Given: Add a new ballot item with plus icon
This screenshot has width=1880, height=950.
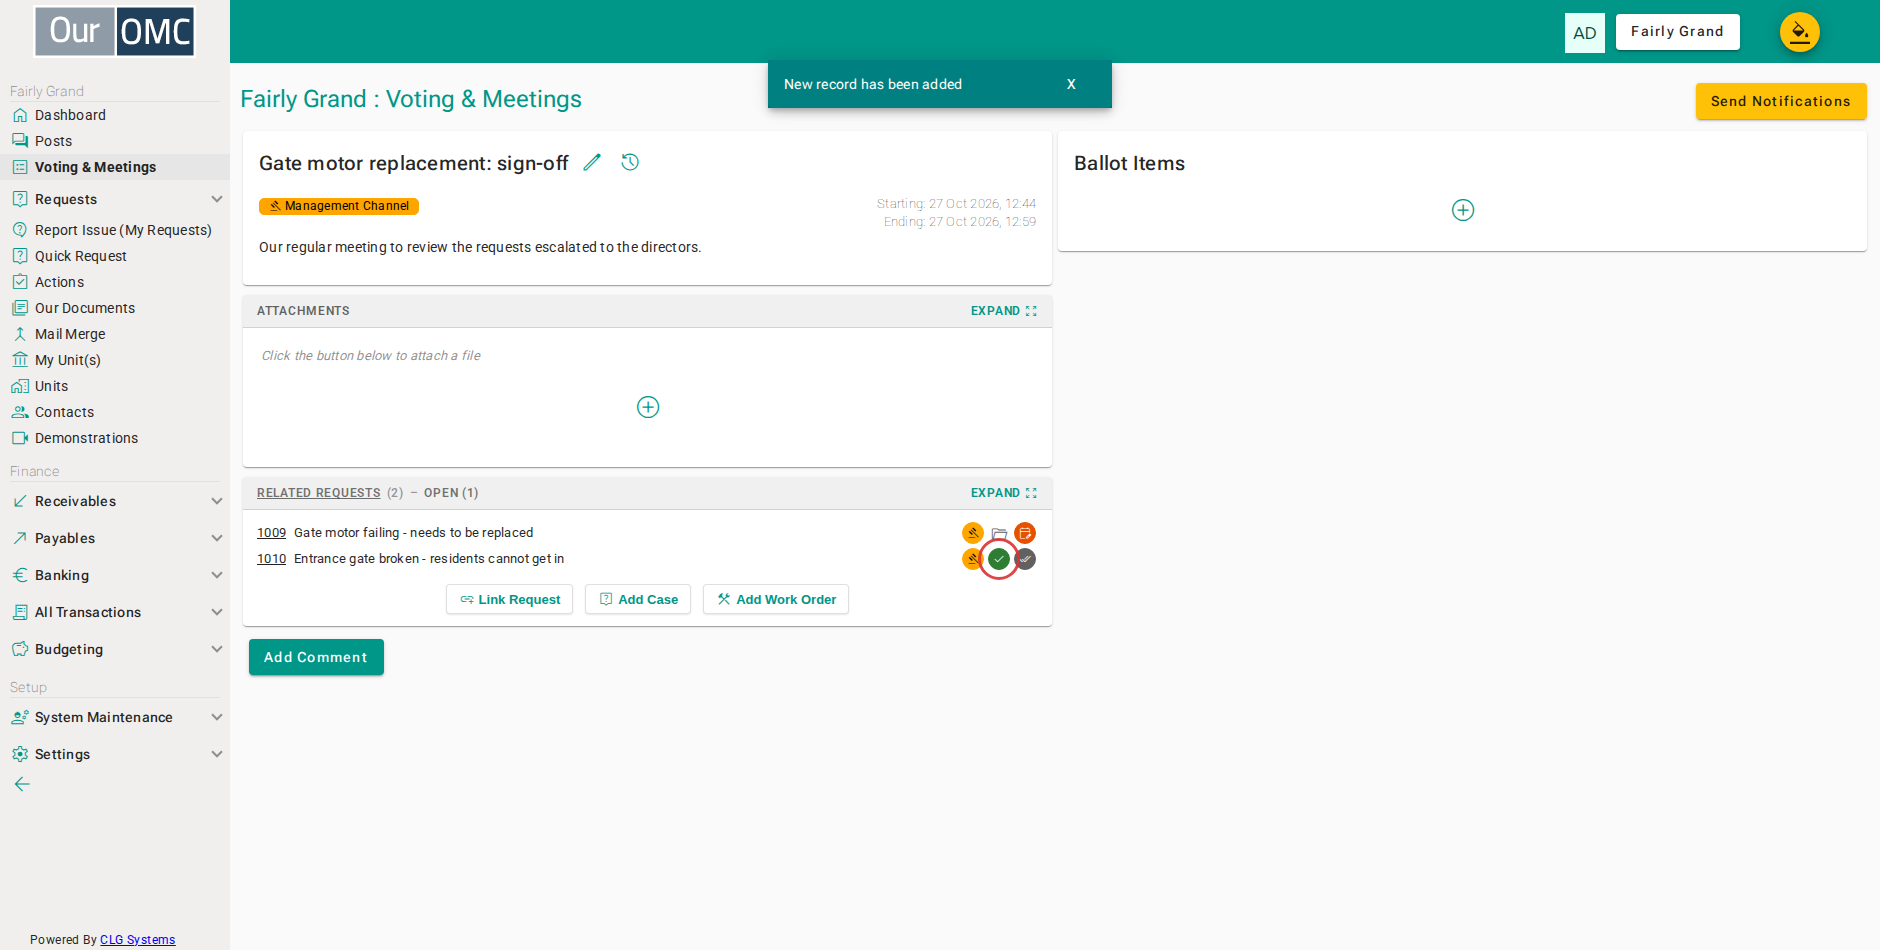Looking at the screenshot, I should pyautogui.click(x=1463, y=210).
